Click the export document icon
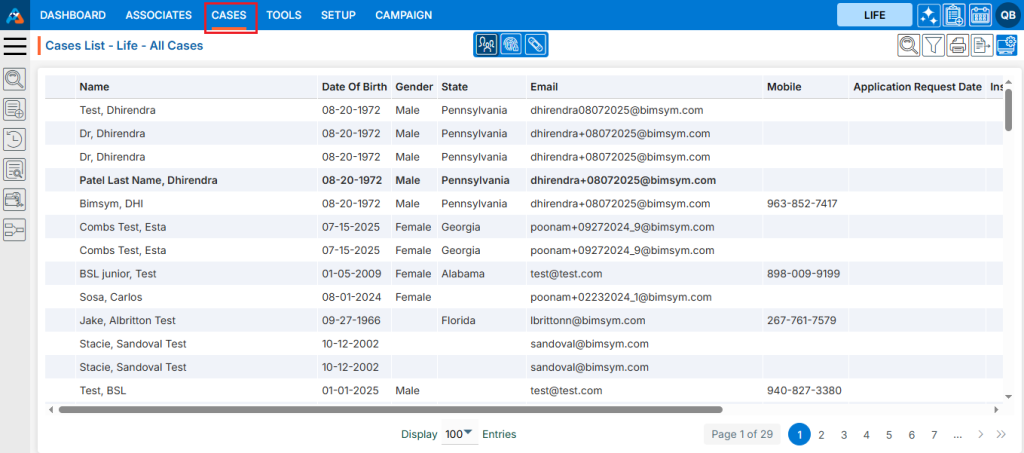1024x453 pixels. click(x=982, y=45)
